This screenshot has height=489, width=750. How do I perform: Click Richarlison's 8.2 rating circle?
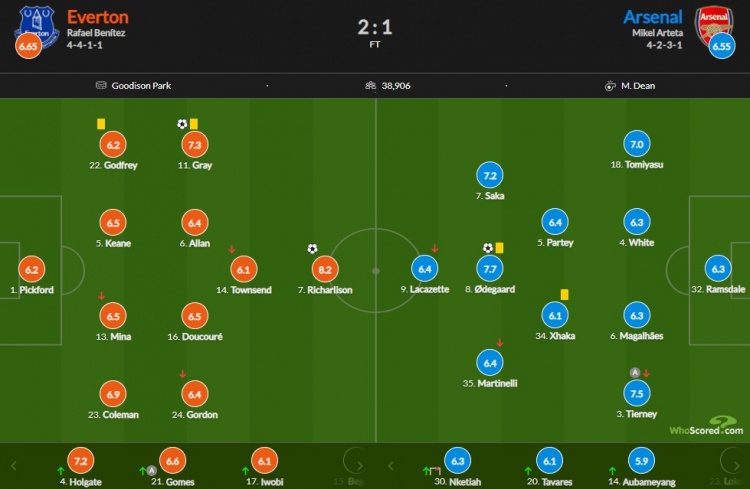(x=325, y=269)
